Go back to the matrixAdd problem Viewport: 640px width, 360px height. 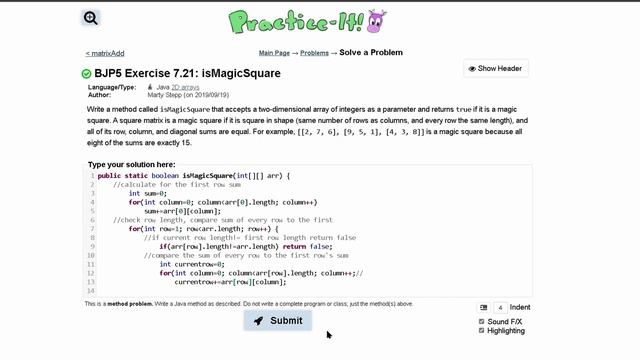coord(105,53)
